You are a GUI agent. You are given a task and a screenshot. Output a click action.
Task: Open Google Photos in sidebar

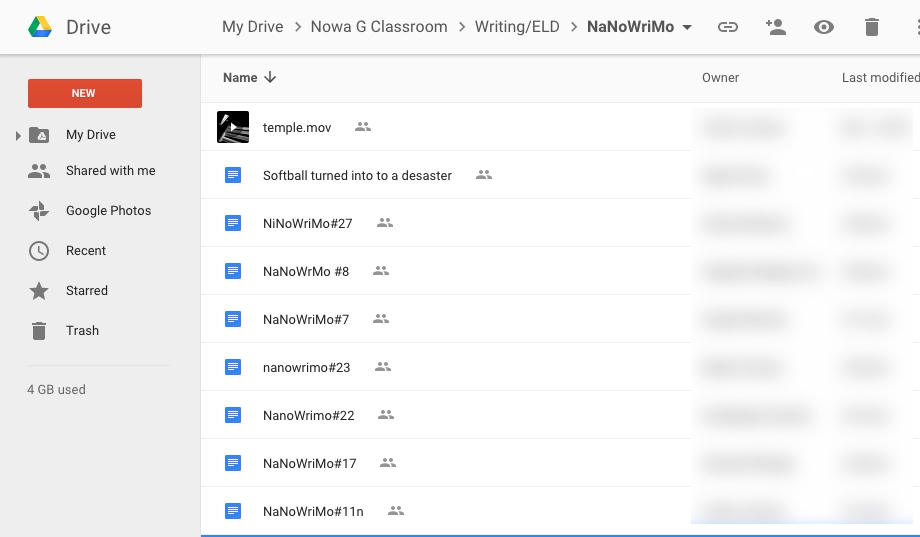pyautogui.click(x=109, y=211)
